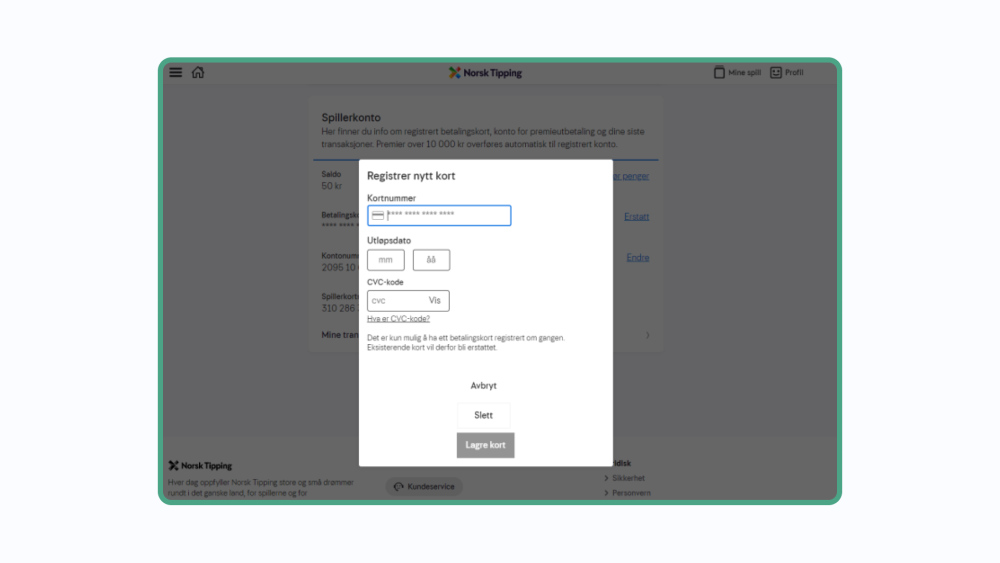
Task: Click into the cvc input field
Action: [394, 301]
